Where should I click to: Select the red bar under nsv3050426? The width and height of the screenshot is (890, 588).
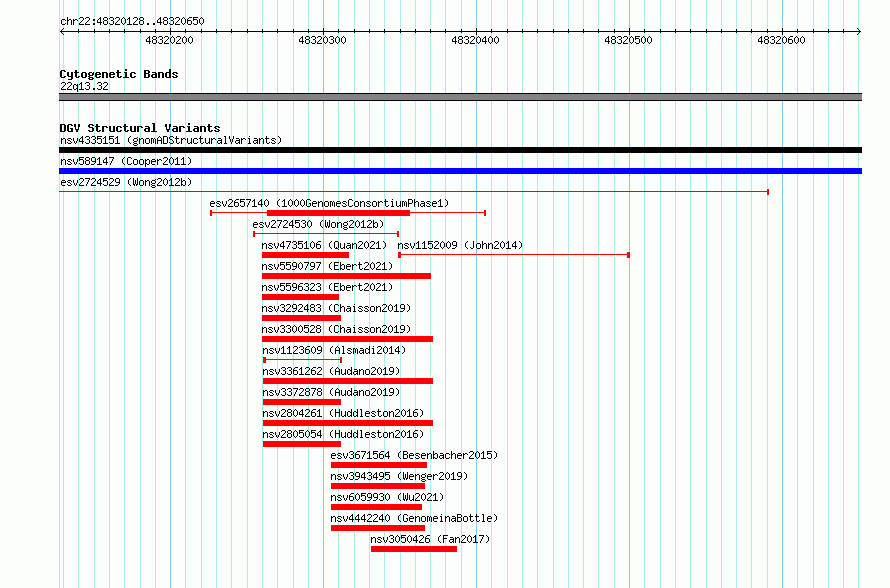414,549
